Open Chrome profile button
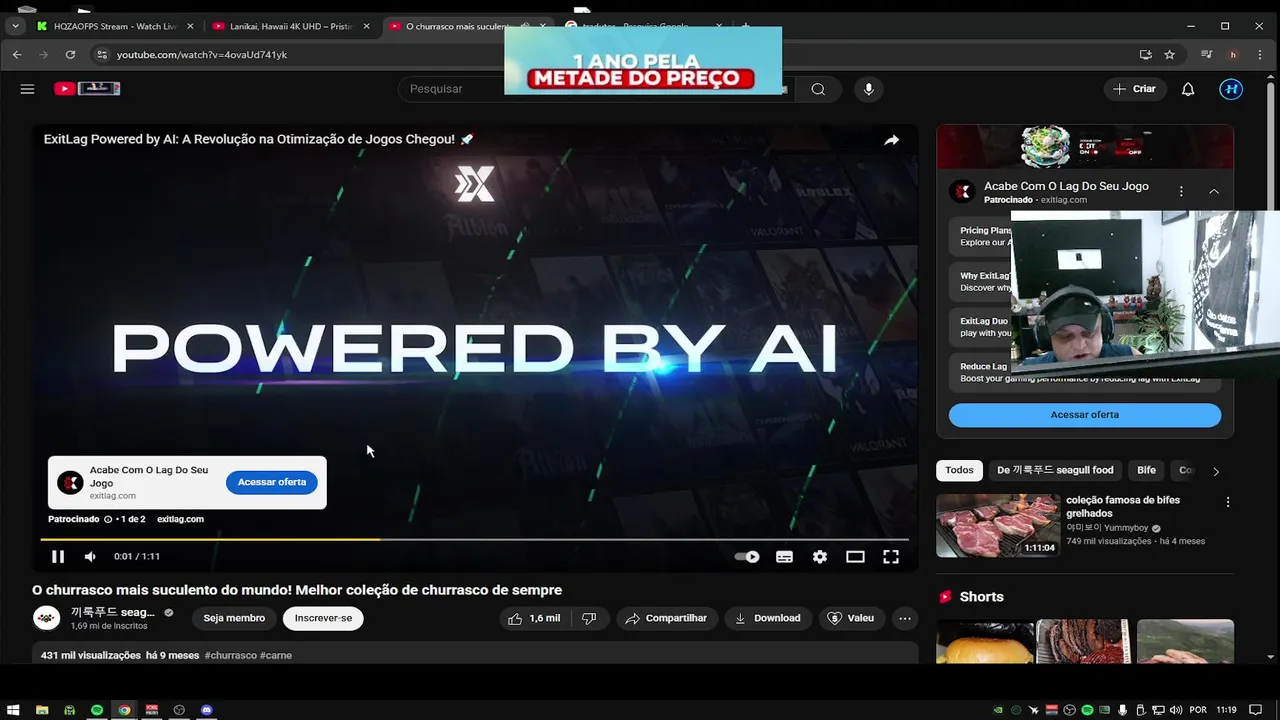The width and height of the screenshot is (1280, 720). point(1233,55)
